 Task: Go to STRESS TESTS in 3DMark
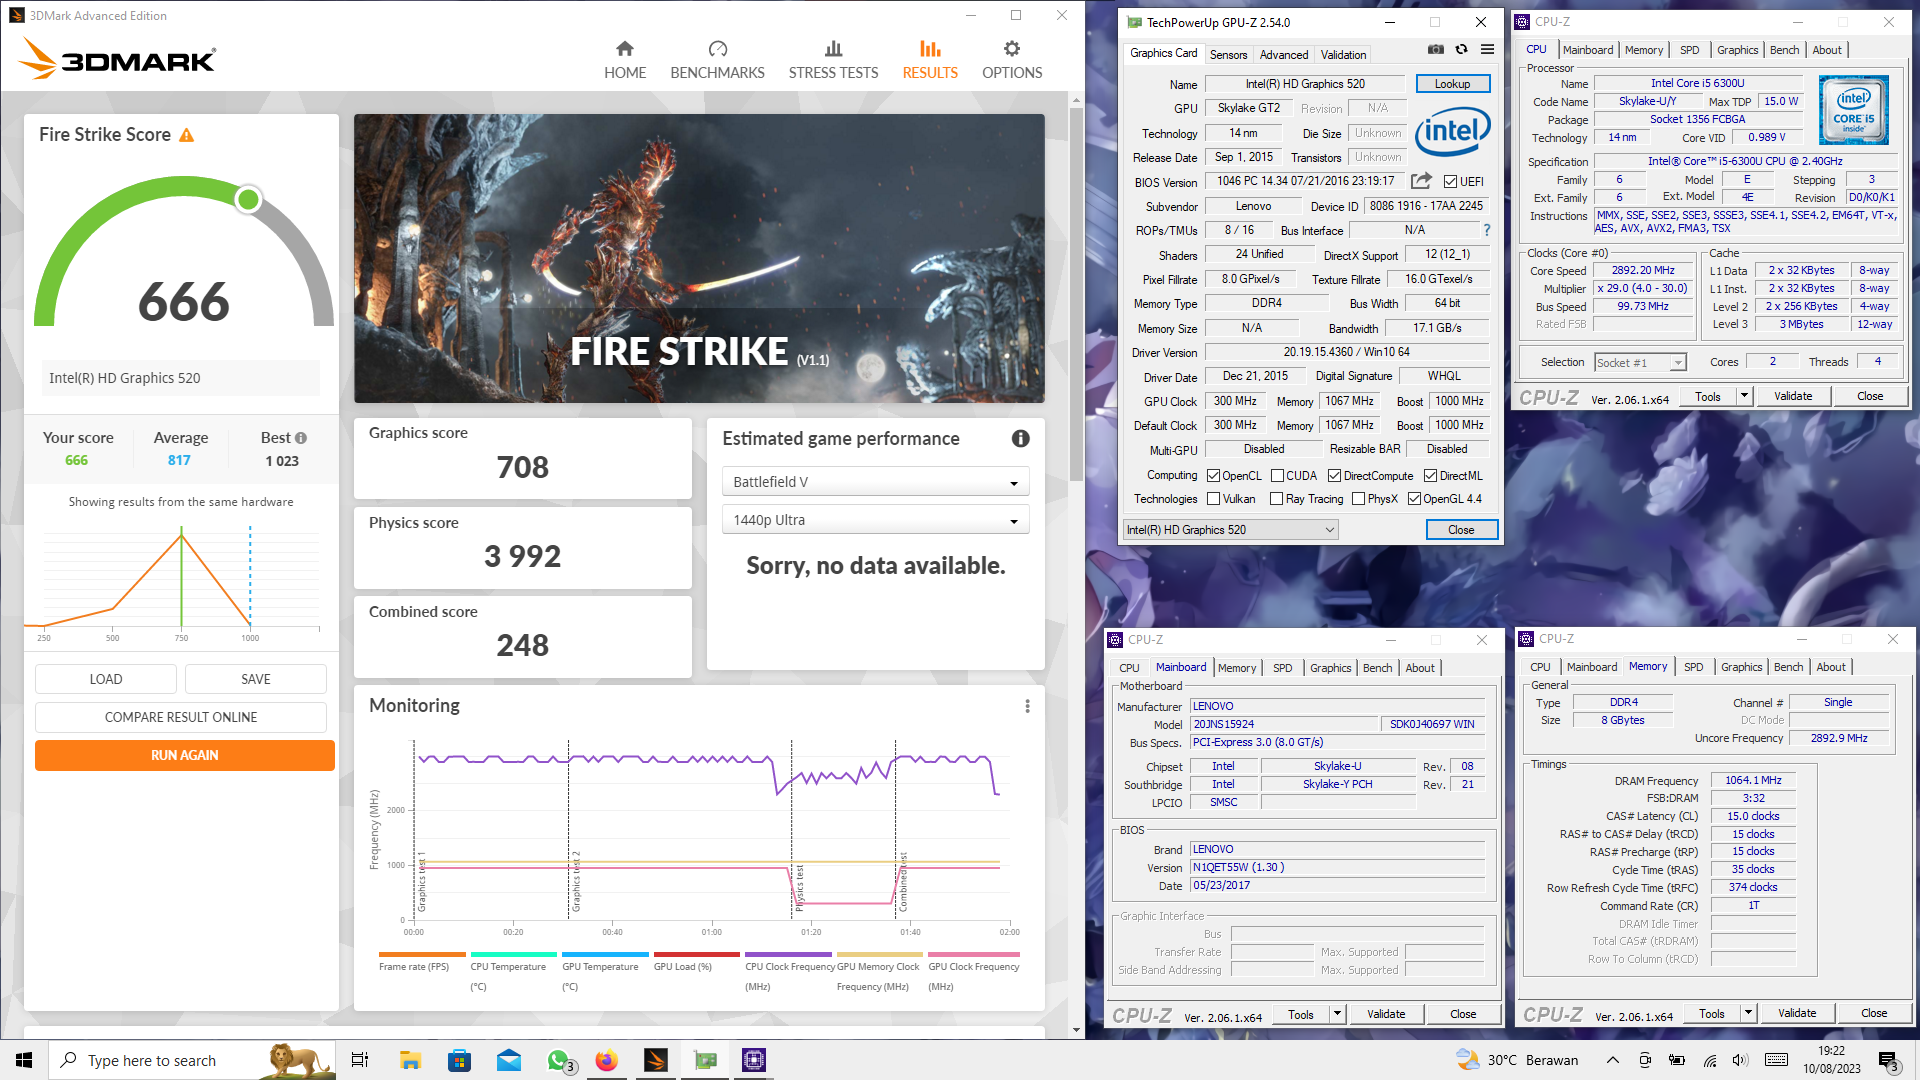833,60
